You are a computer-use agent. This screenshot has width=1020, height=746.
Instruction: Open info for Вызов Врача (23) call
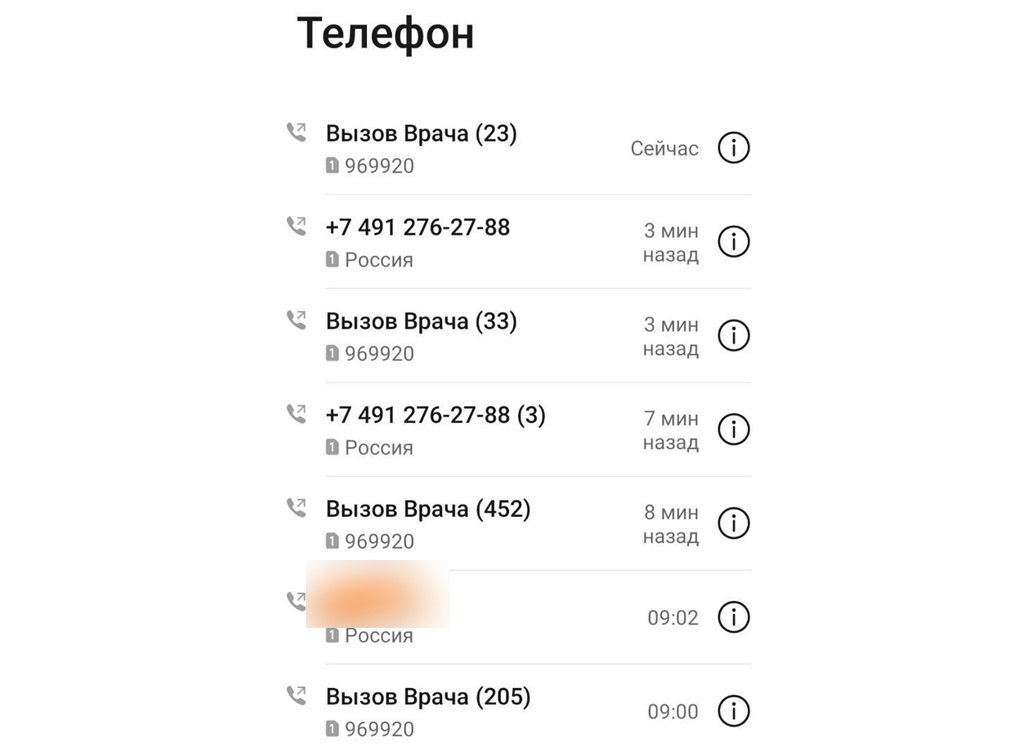(x=734, y=148)
